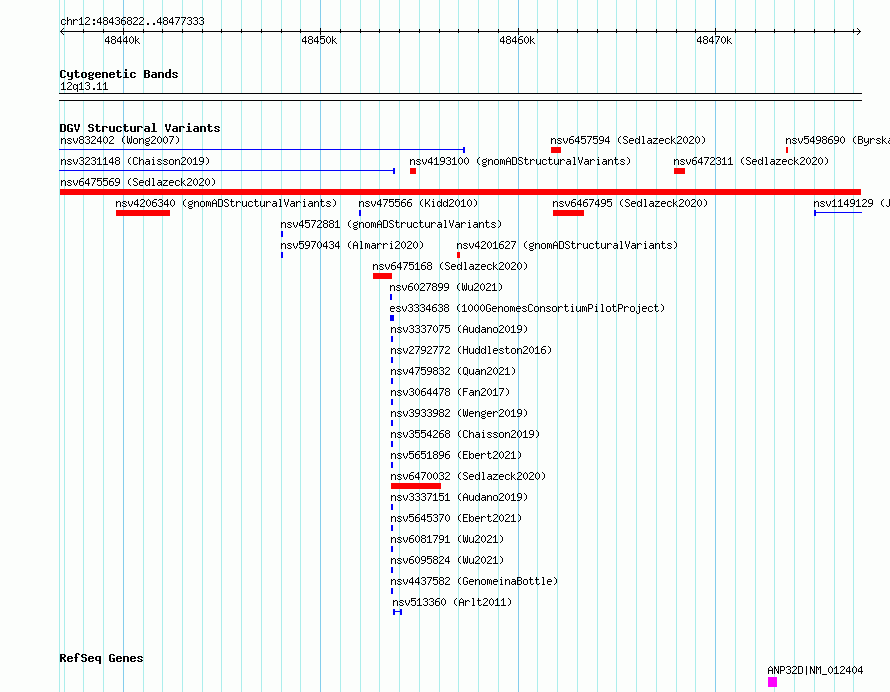Select nsv3231148 (Chaisson2019) variant label

[x=135, y=161]
